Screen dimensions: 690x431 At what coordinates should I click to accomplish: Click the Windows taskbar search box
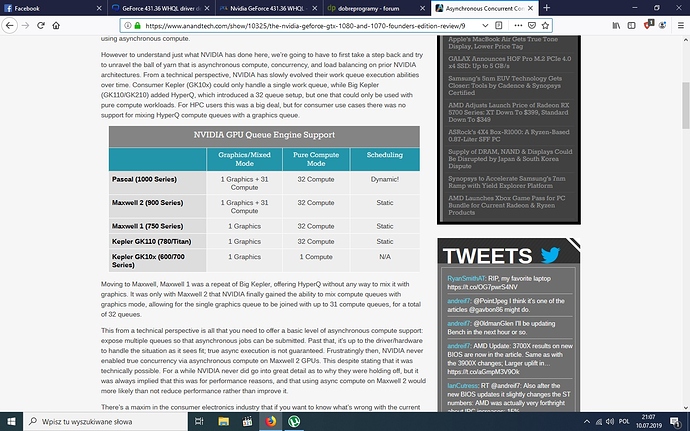click(106, 422)
